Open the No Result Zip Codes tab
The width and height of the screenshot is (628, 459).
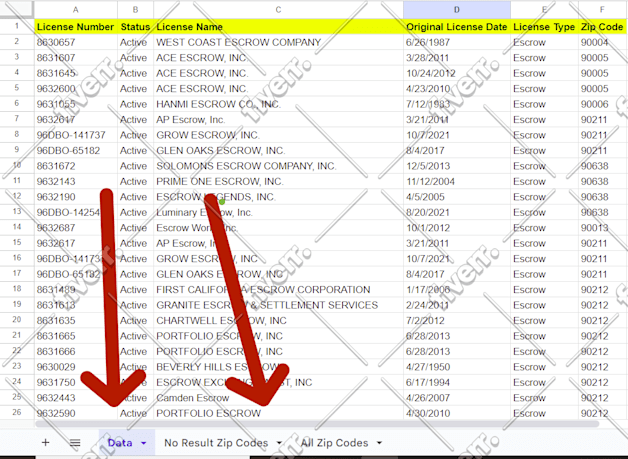pyautogui.click(x=216, y=443)
